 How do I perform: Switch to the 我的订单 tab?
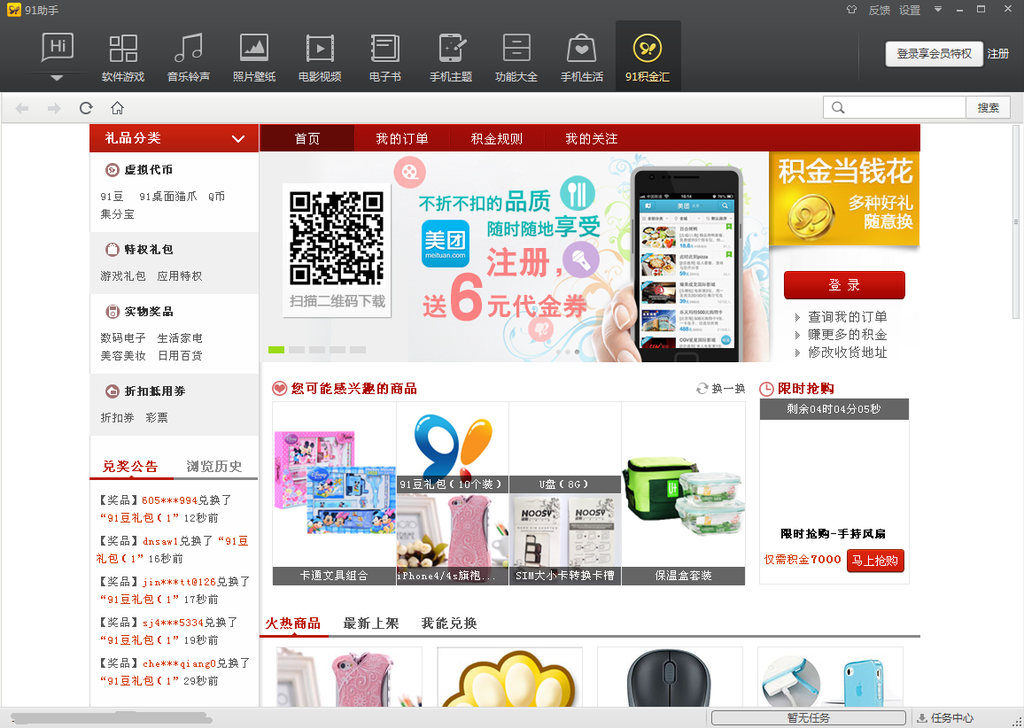[x=402, y=138]
